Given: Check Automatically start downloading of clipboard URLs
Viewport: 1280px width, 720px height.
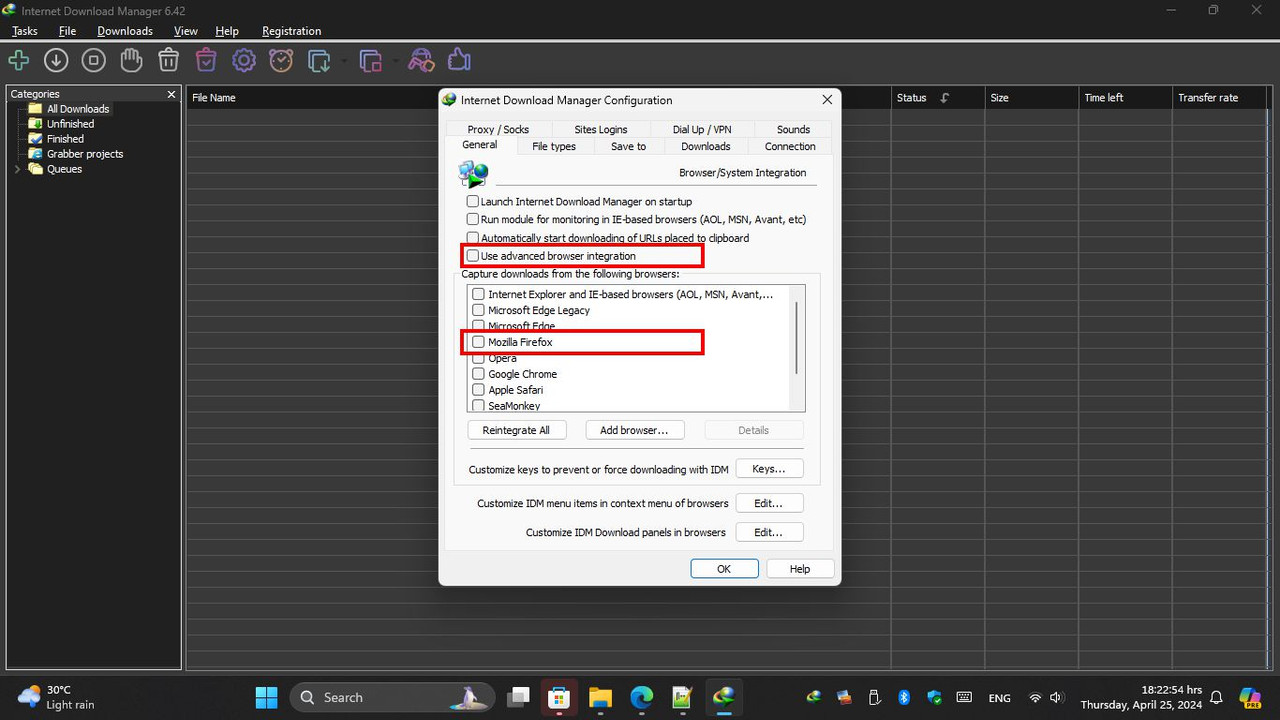Looking at the screenshot, I should [473, 238].
